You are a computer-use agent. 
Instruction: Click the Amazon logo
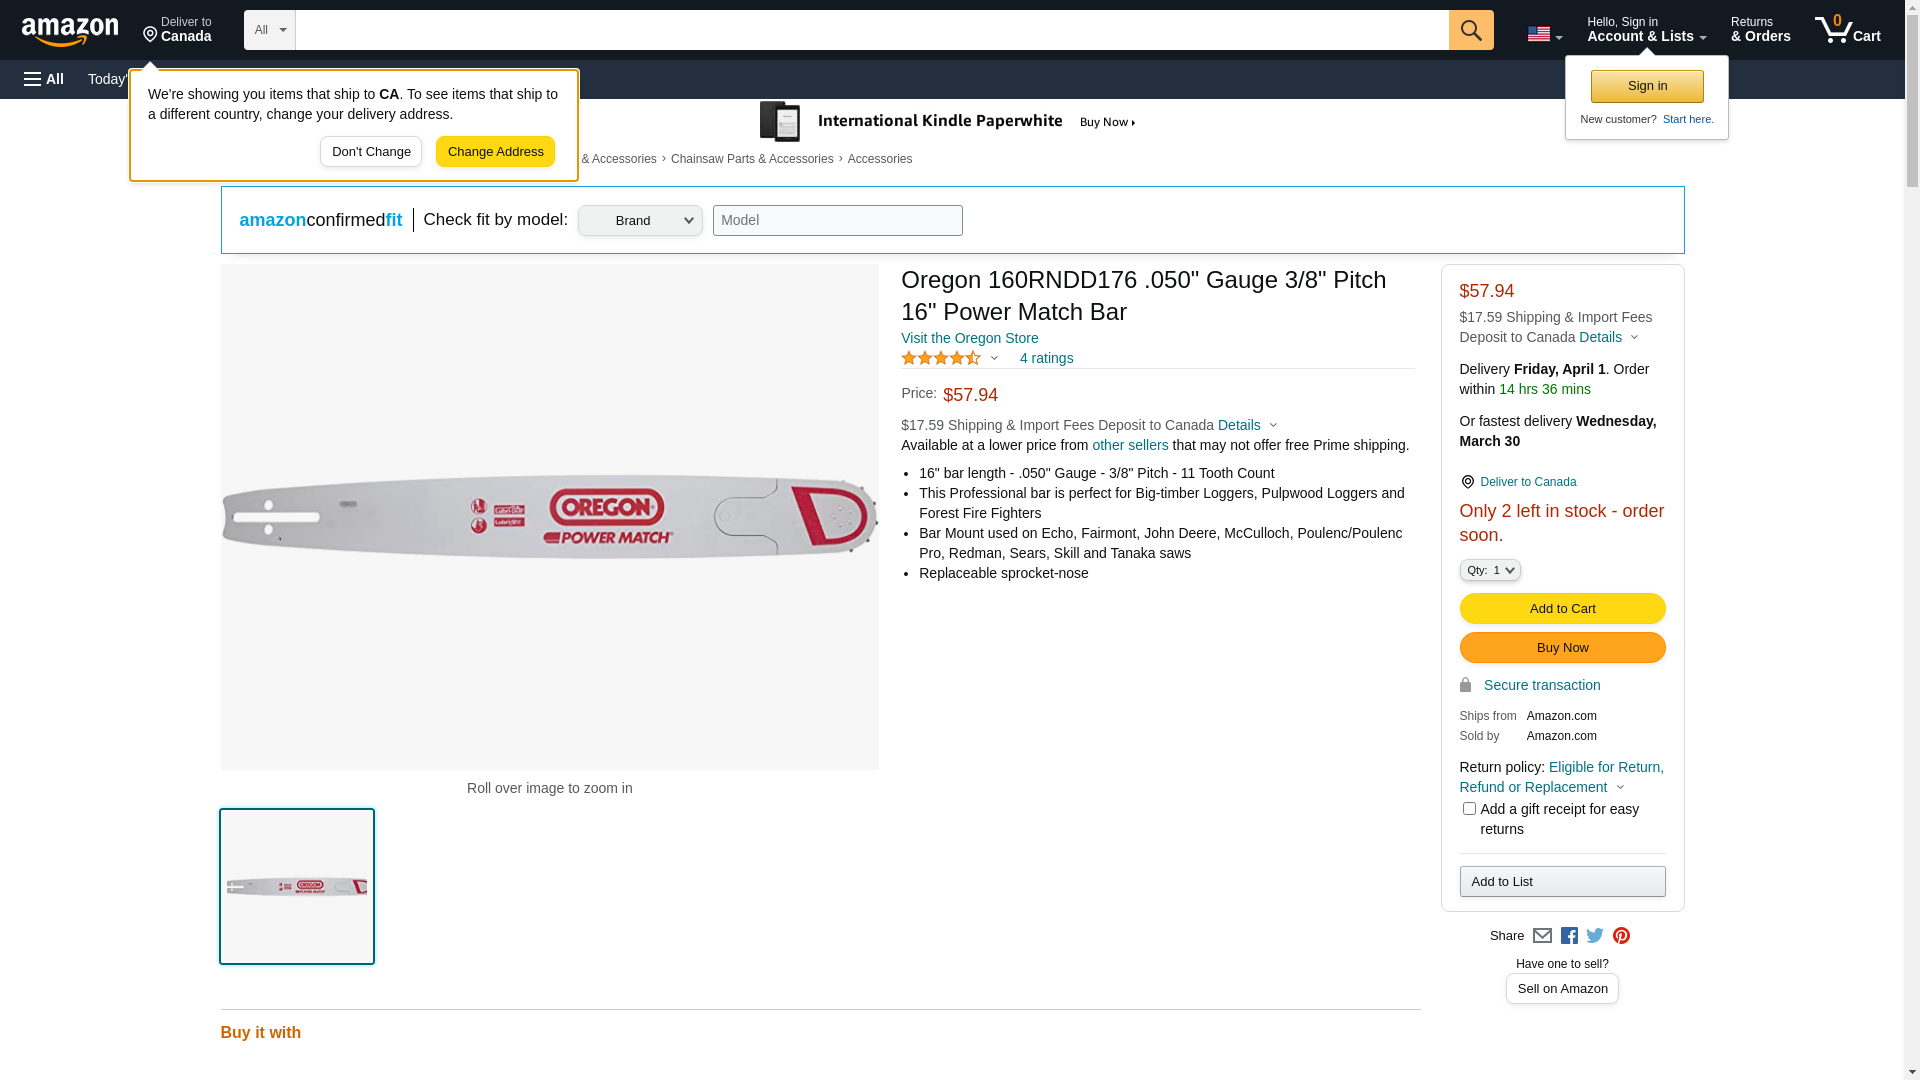70,31
